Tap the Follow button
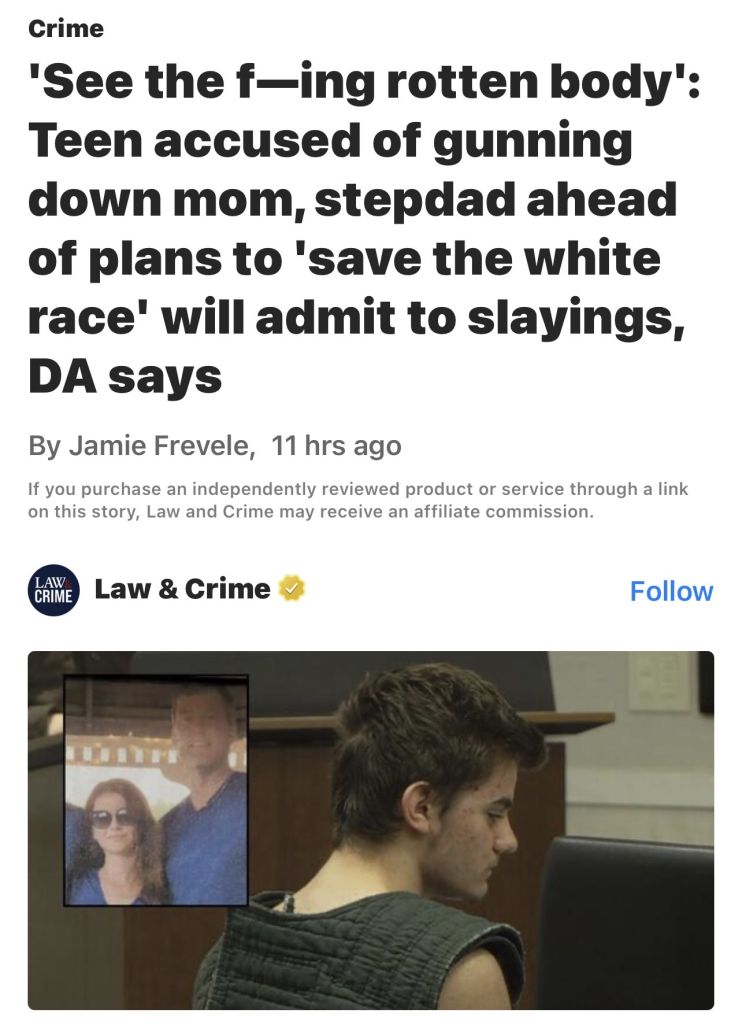 click(671, 590)
